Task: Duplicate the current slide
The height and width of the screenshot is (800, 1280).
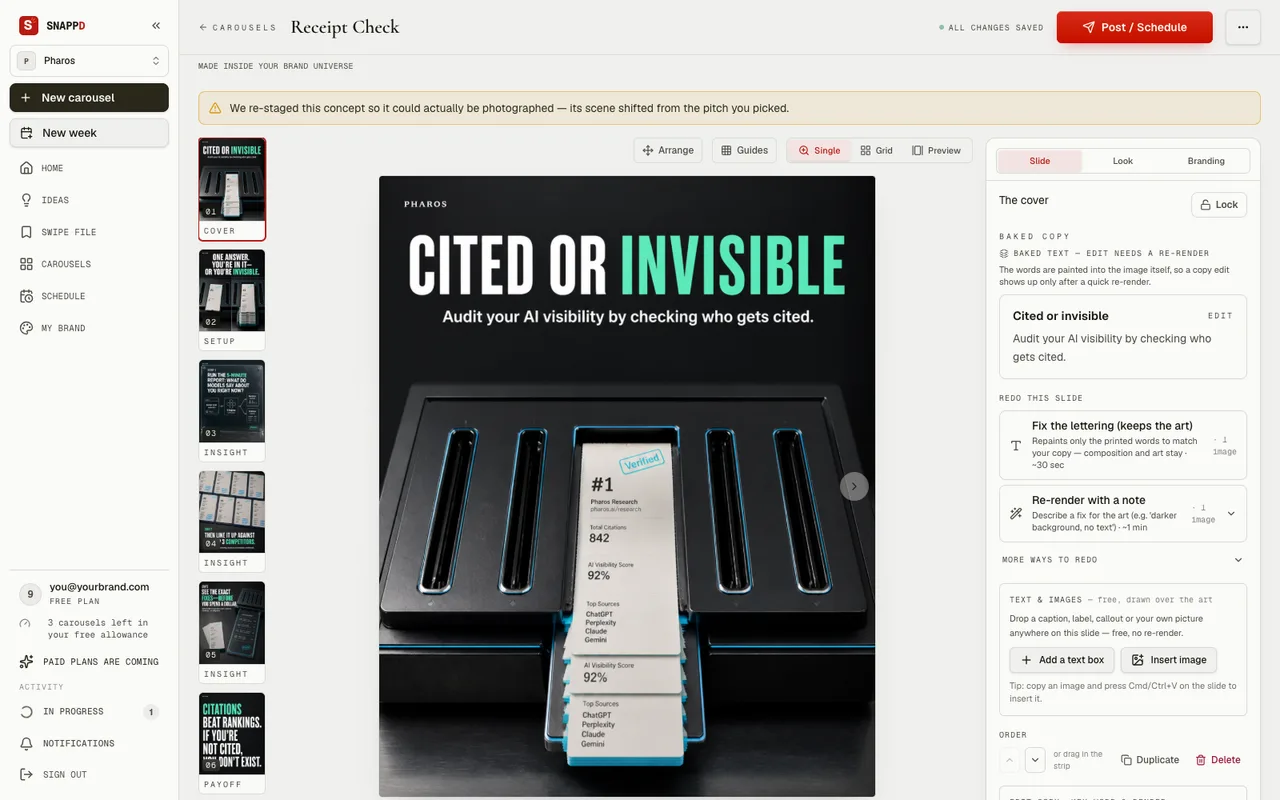Action: pyautogui.click(x=1150, y=760)
